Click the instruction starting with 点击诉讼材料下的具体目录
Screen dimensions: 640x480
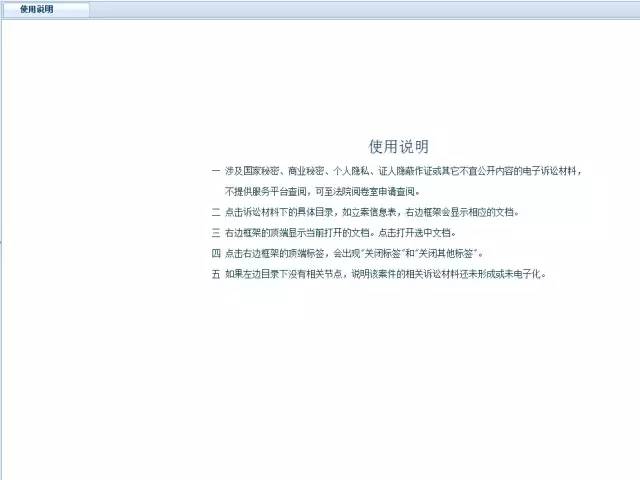(x=372, y=212)
